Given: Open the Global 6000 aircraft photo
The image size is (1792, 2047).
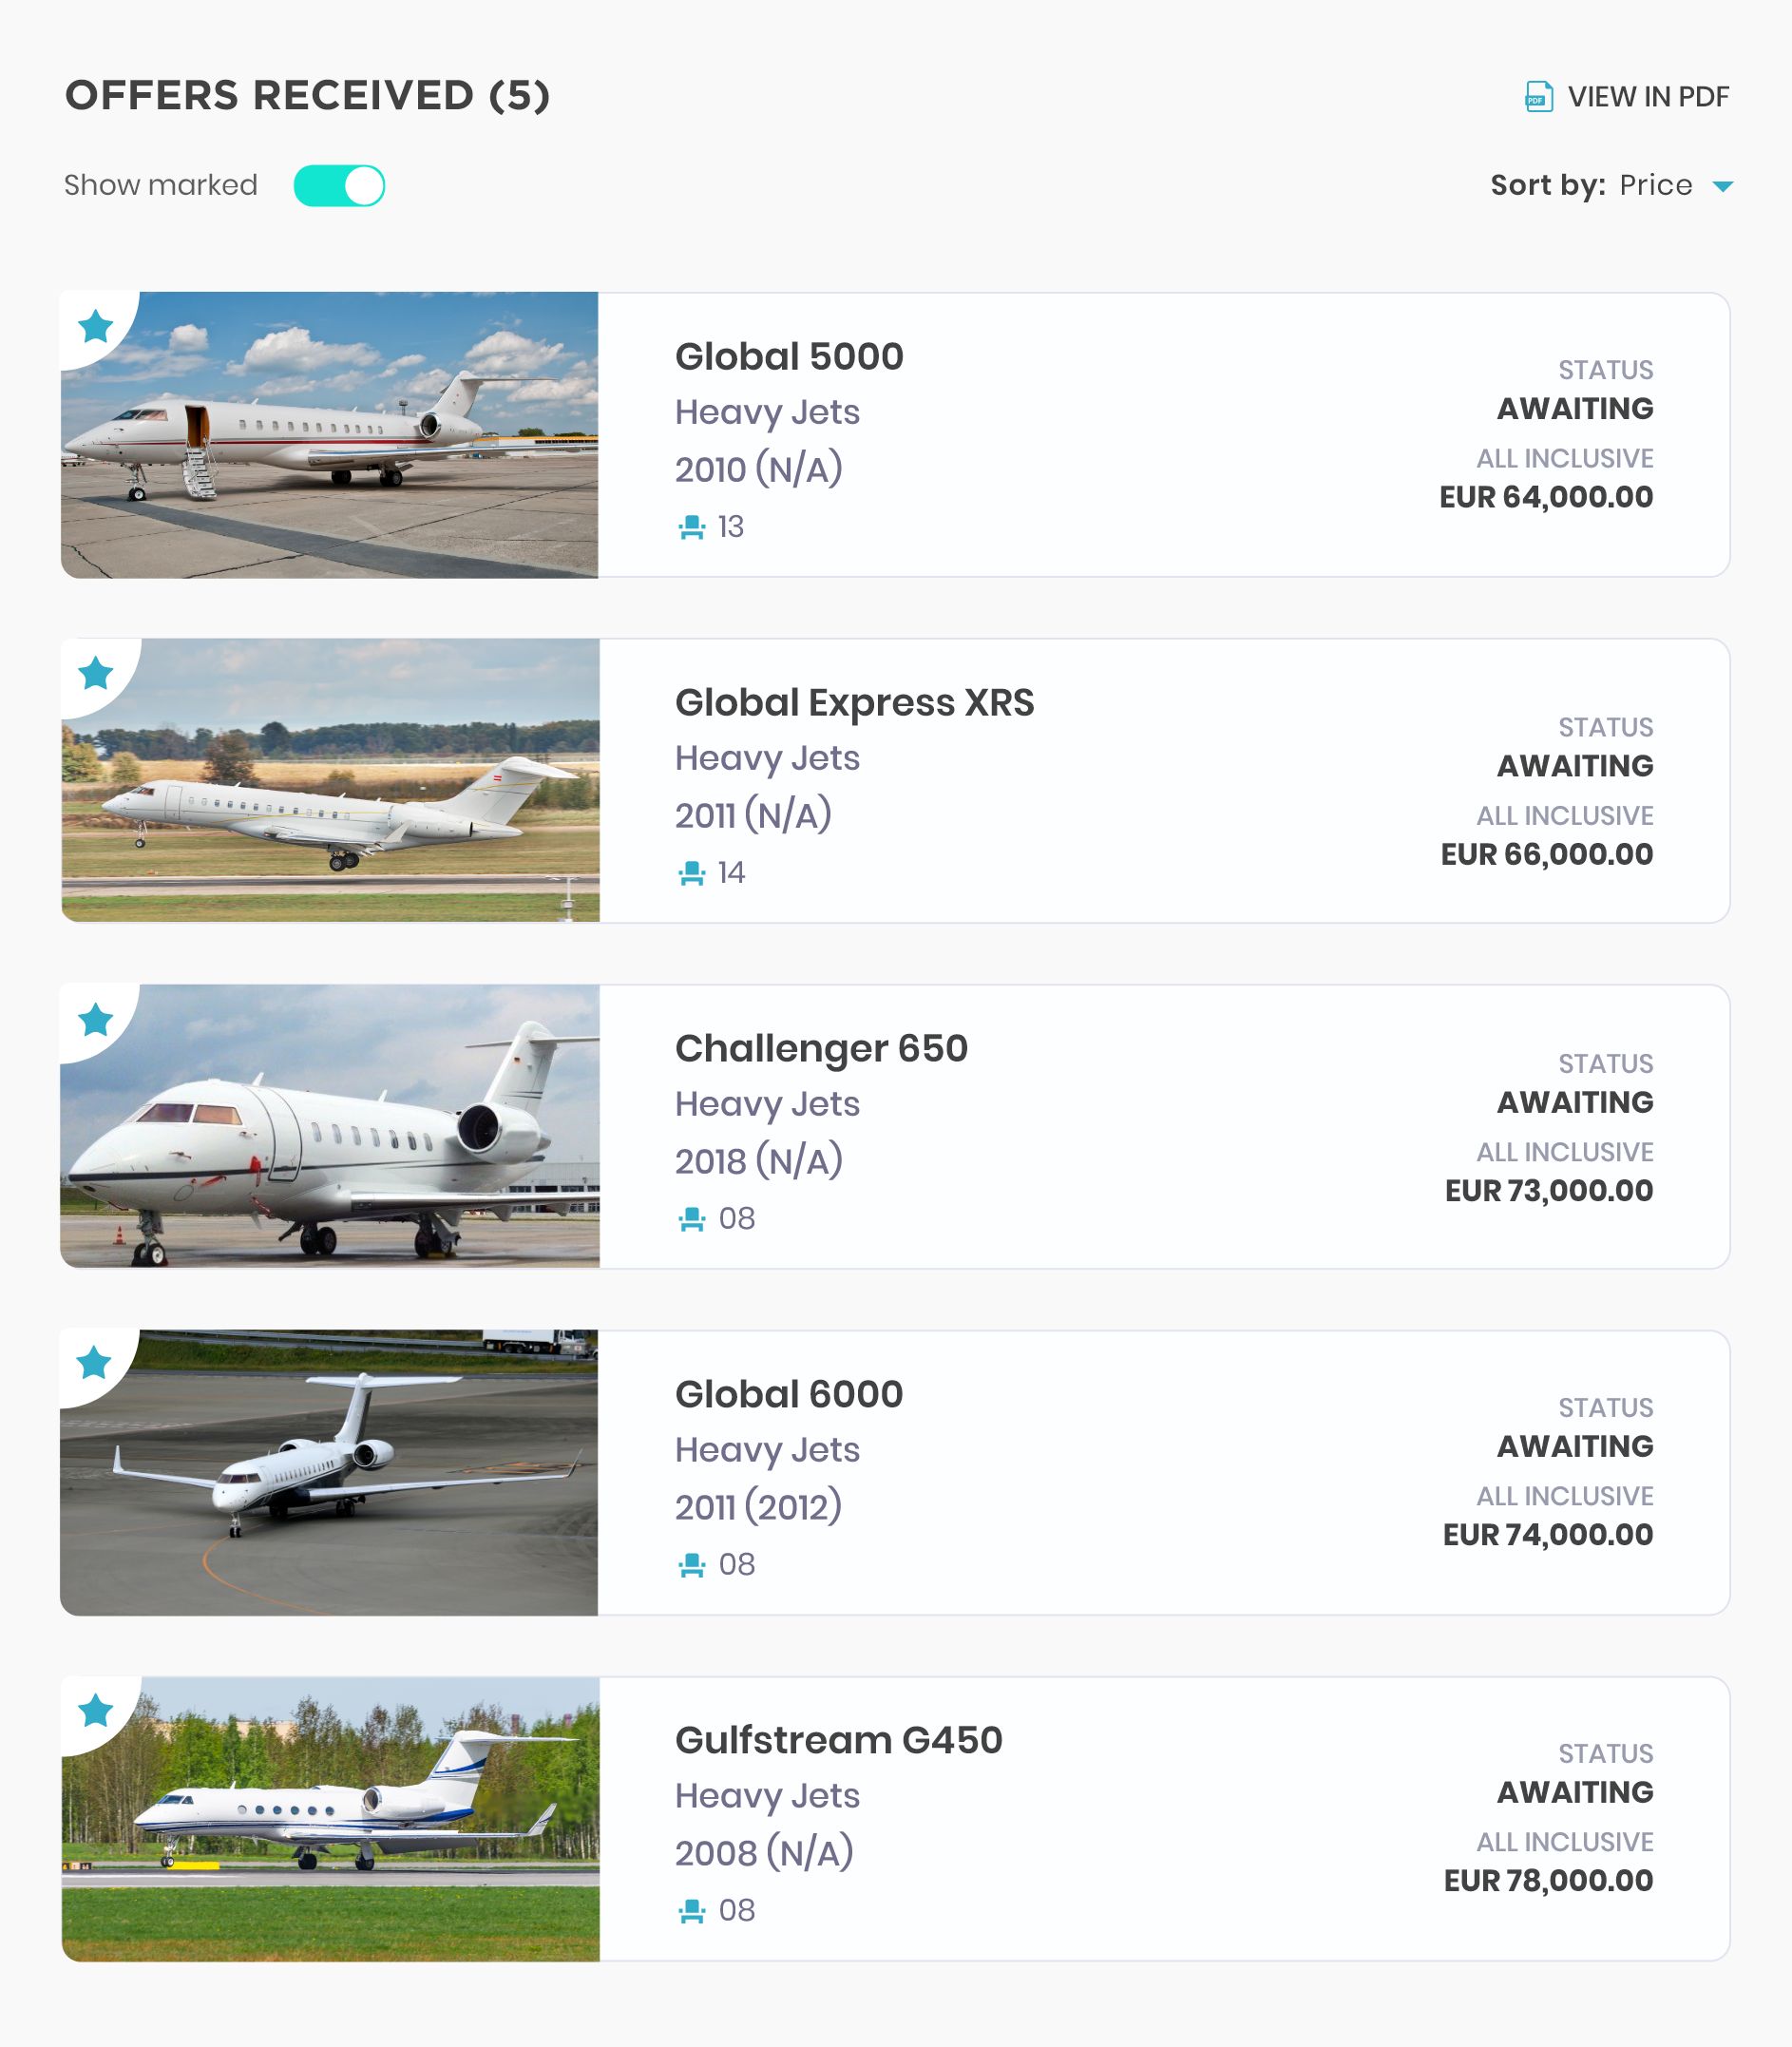Looking at the screenshot, I should point(330,1472).
